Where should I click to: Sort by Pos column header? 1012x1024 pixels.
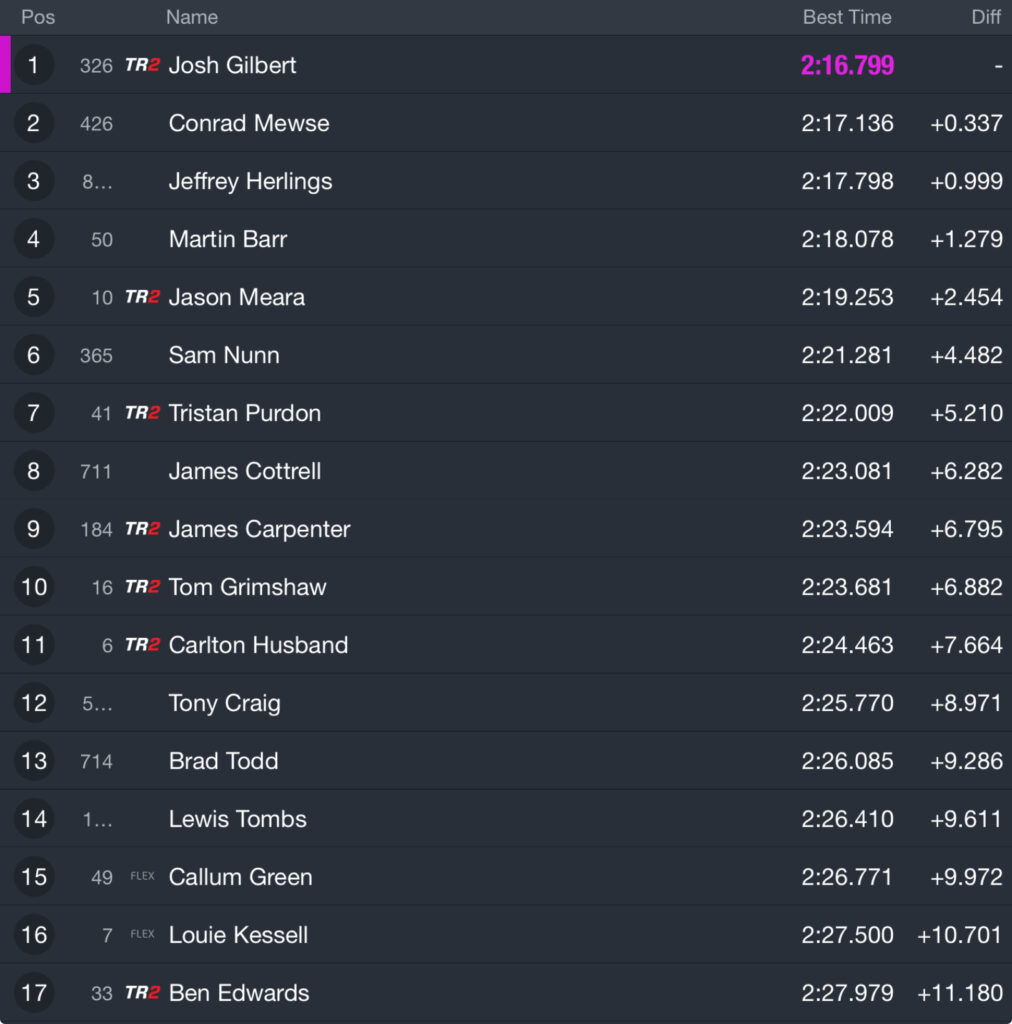(38, 17)
